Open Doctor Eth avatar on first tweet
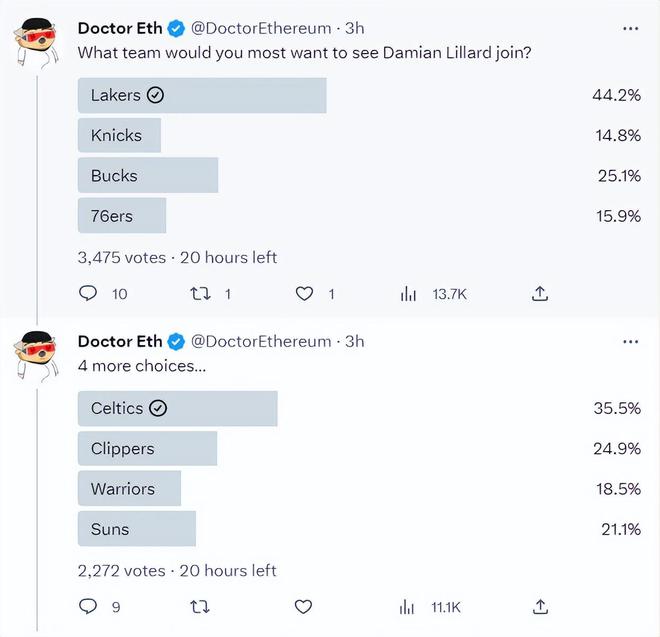 pos(36,43)
